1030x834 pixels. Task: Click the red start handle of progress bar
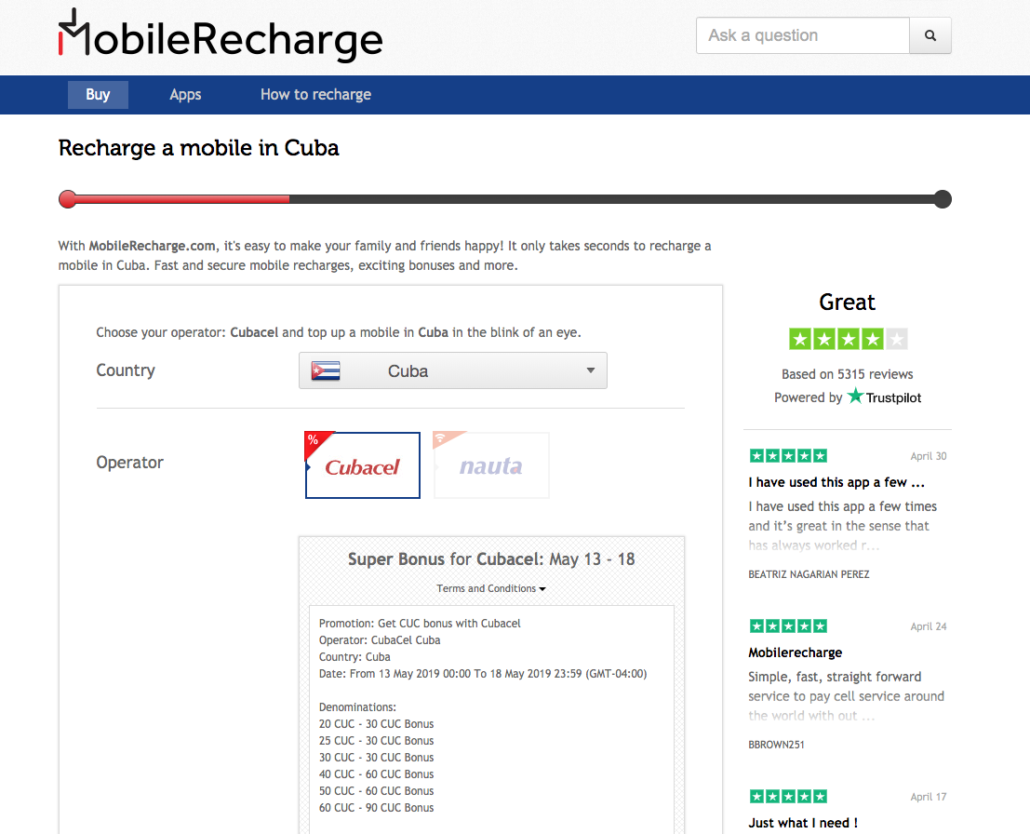(68, 199)
